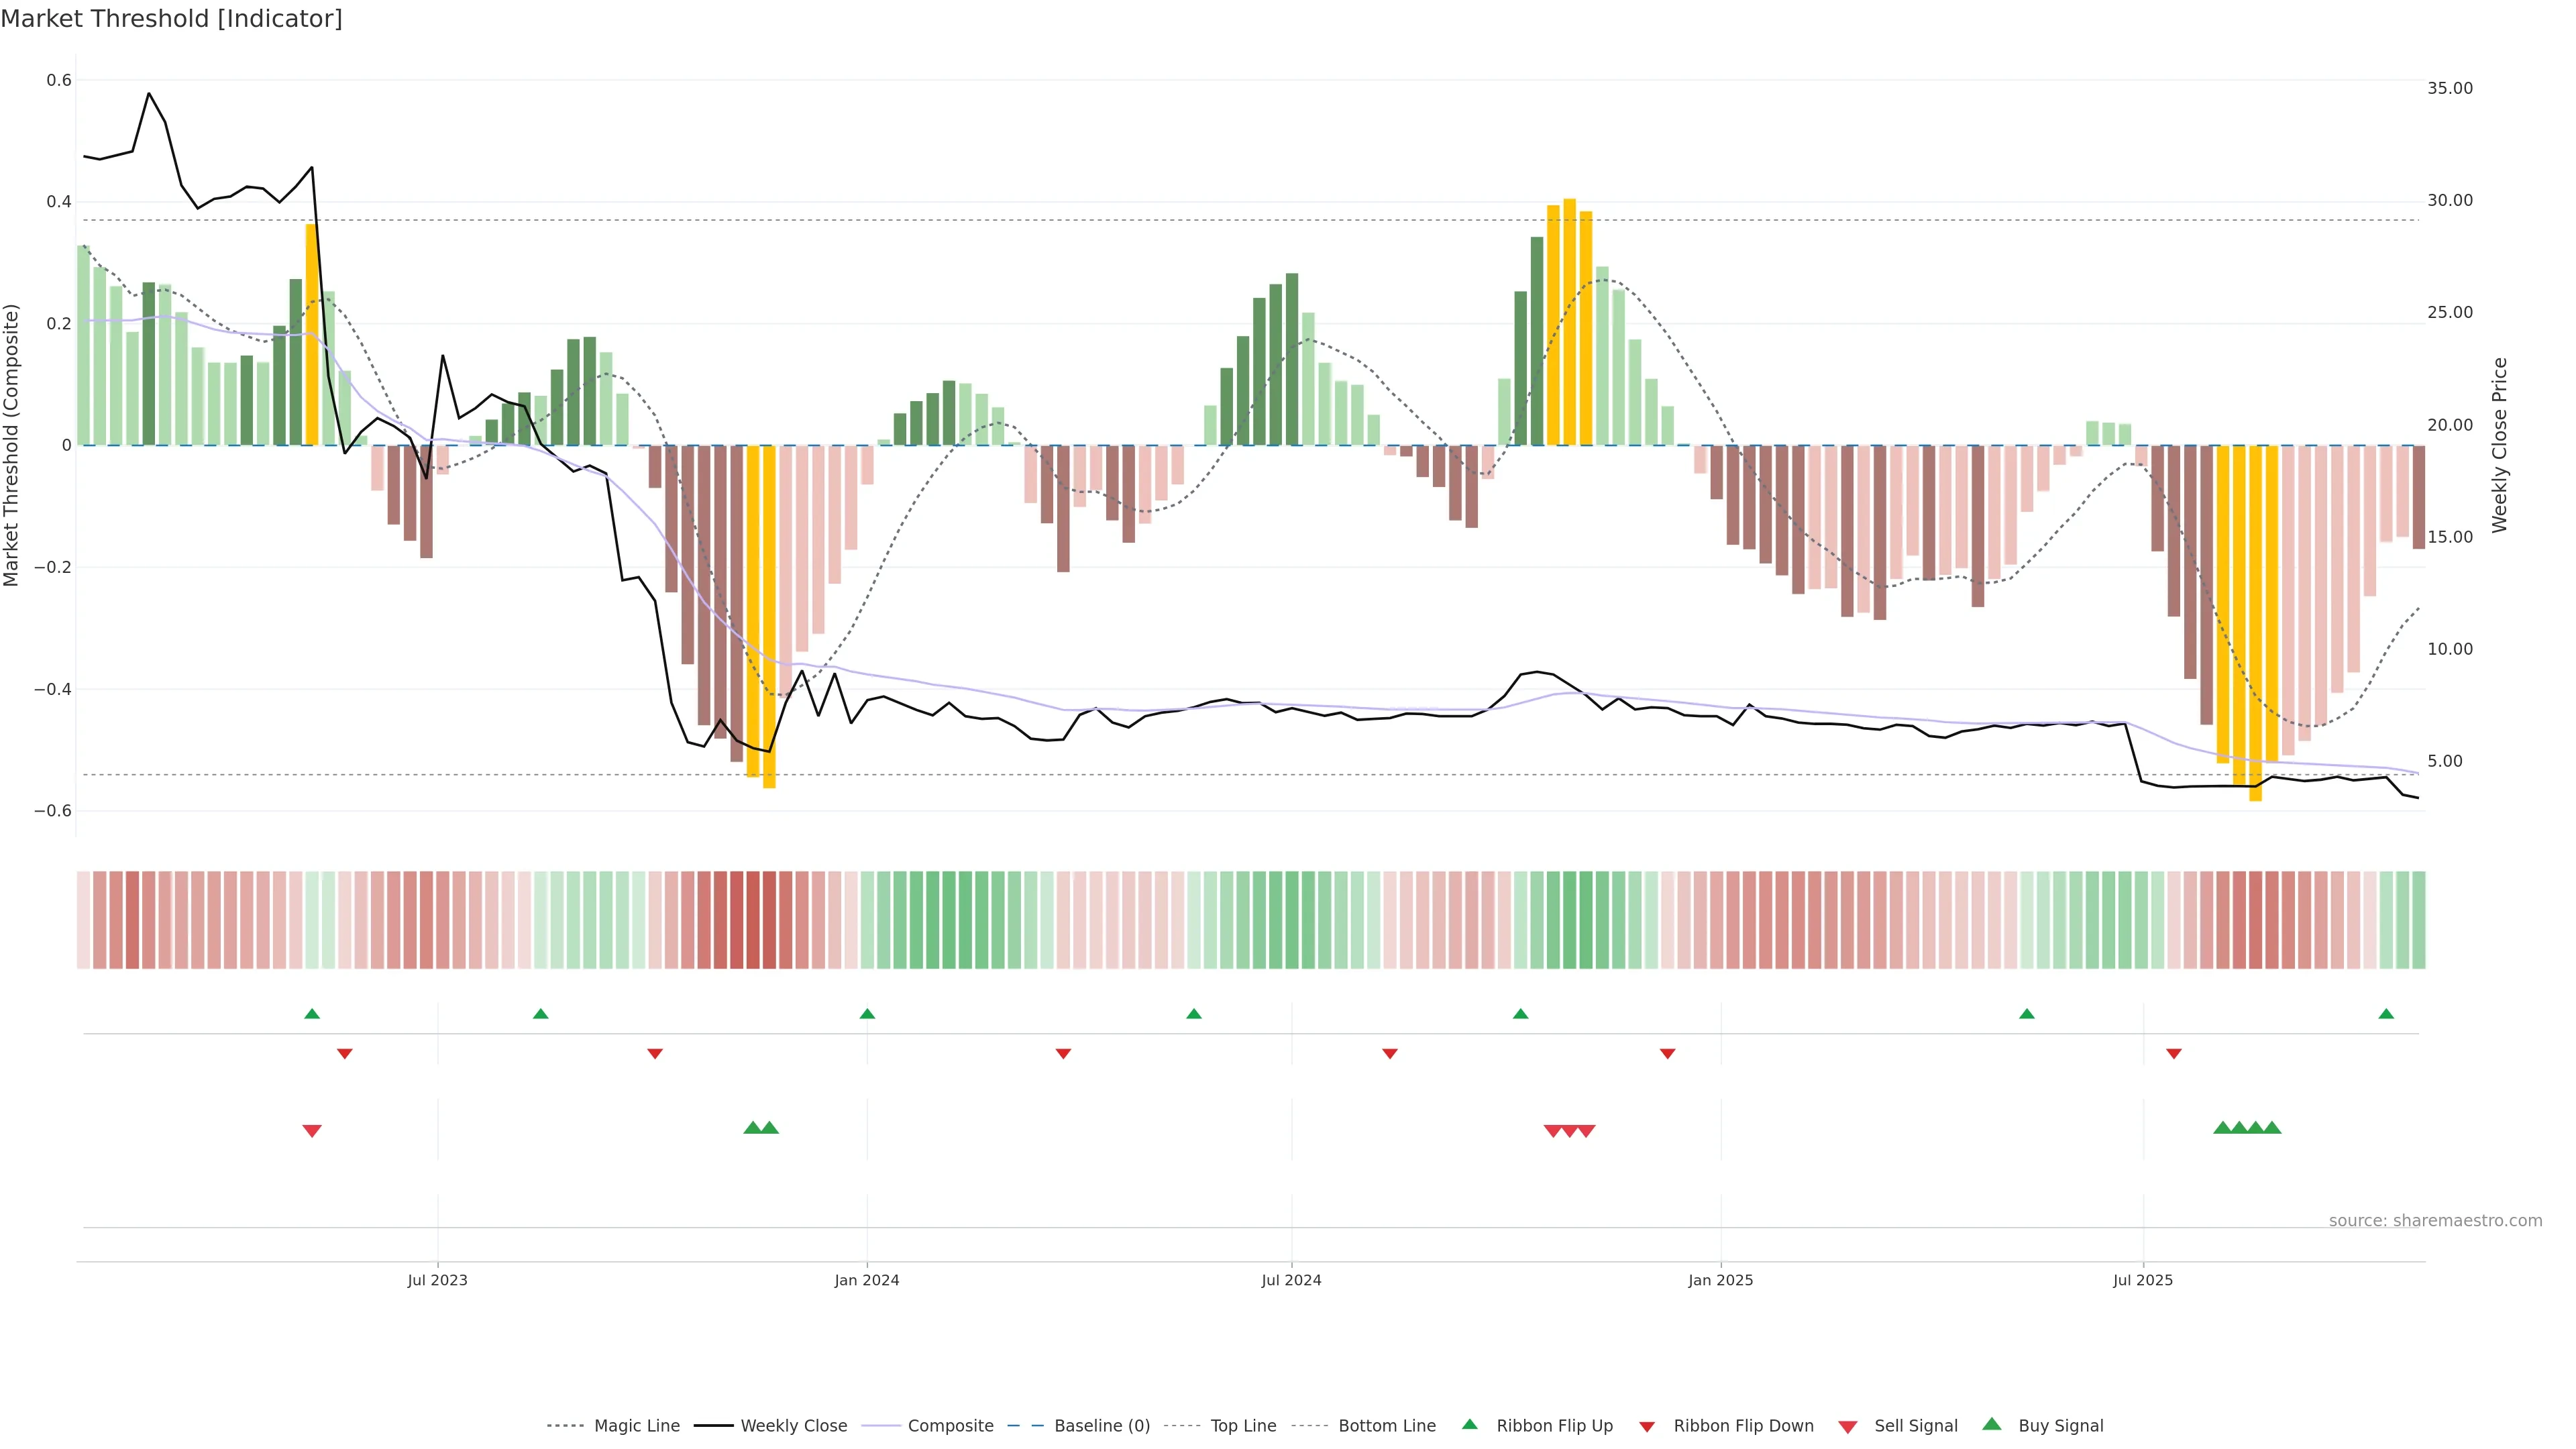Click the Buy Signal legend triangle icon
Screen dimensions: 2576x1449
[x=1991, y=1424]
